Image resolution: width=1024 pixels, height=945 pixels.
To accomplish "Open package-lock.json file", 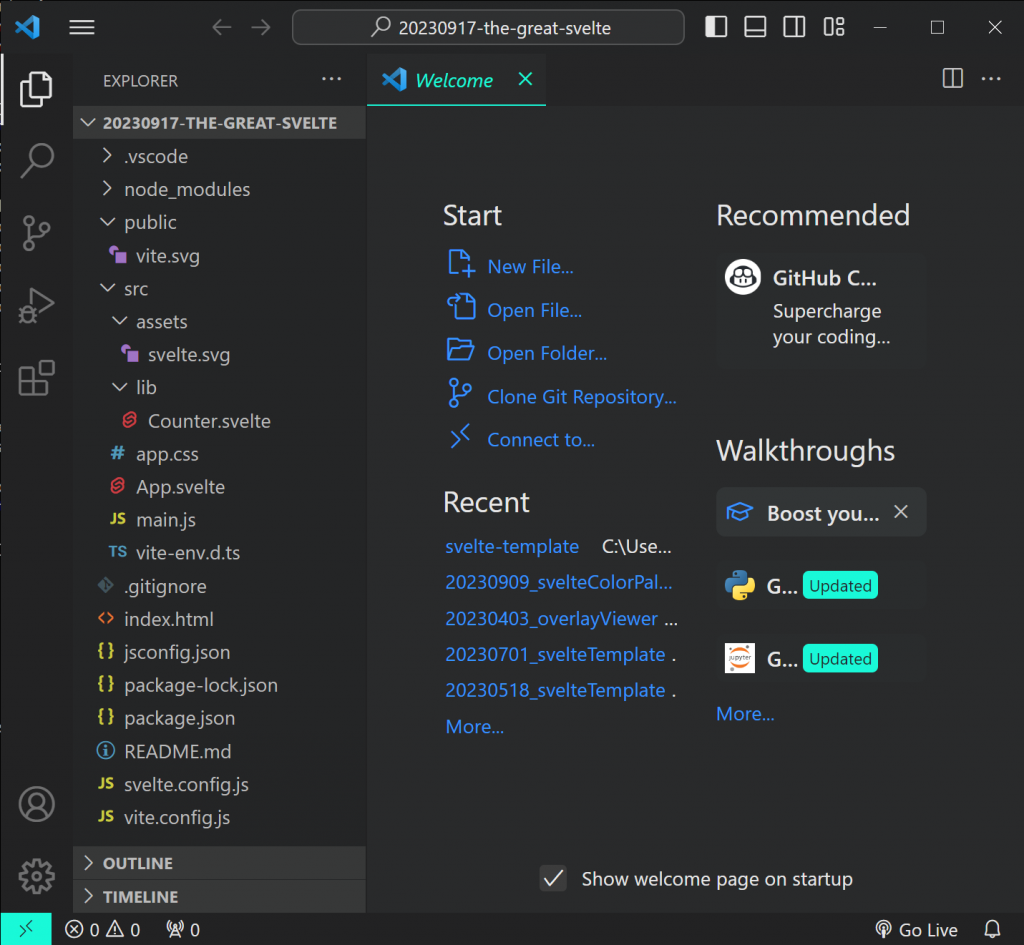I will pyautogui.click(x=219, y=685).
